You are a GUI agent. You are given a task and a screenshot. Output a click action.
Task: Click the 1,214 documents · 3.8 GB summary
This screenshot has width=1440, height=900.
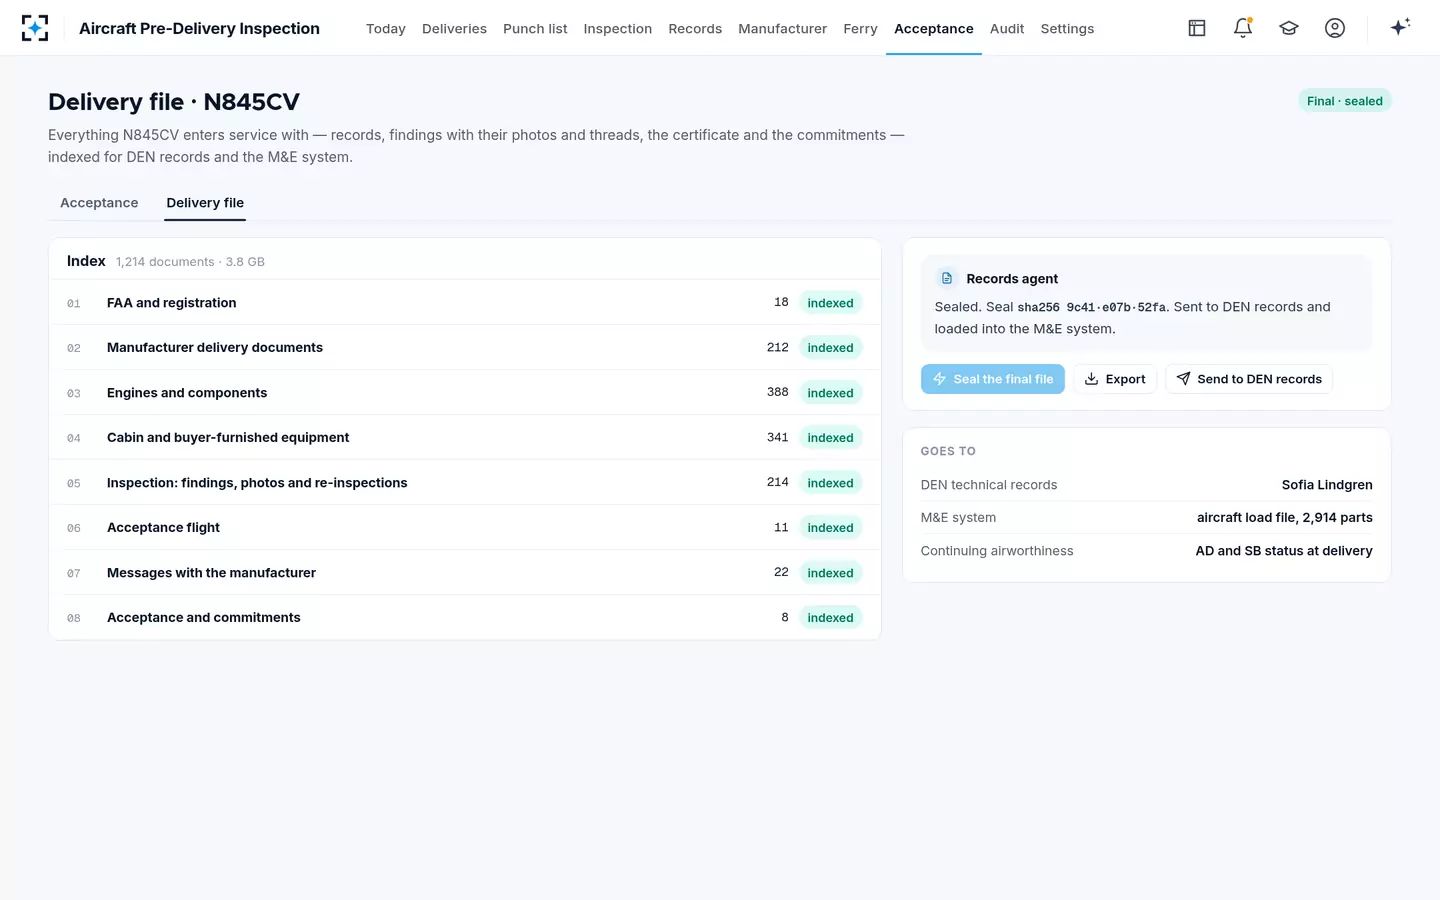coord(190,262)
